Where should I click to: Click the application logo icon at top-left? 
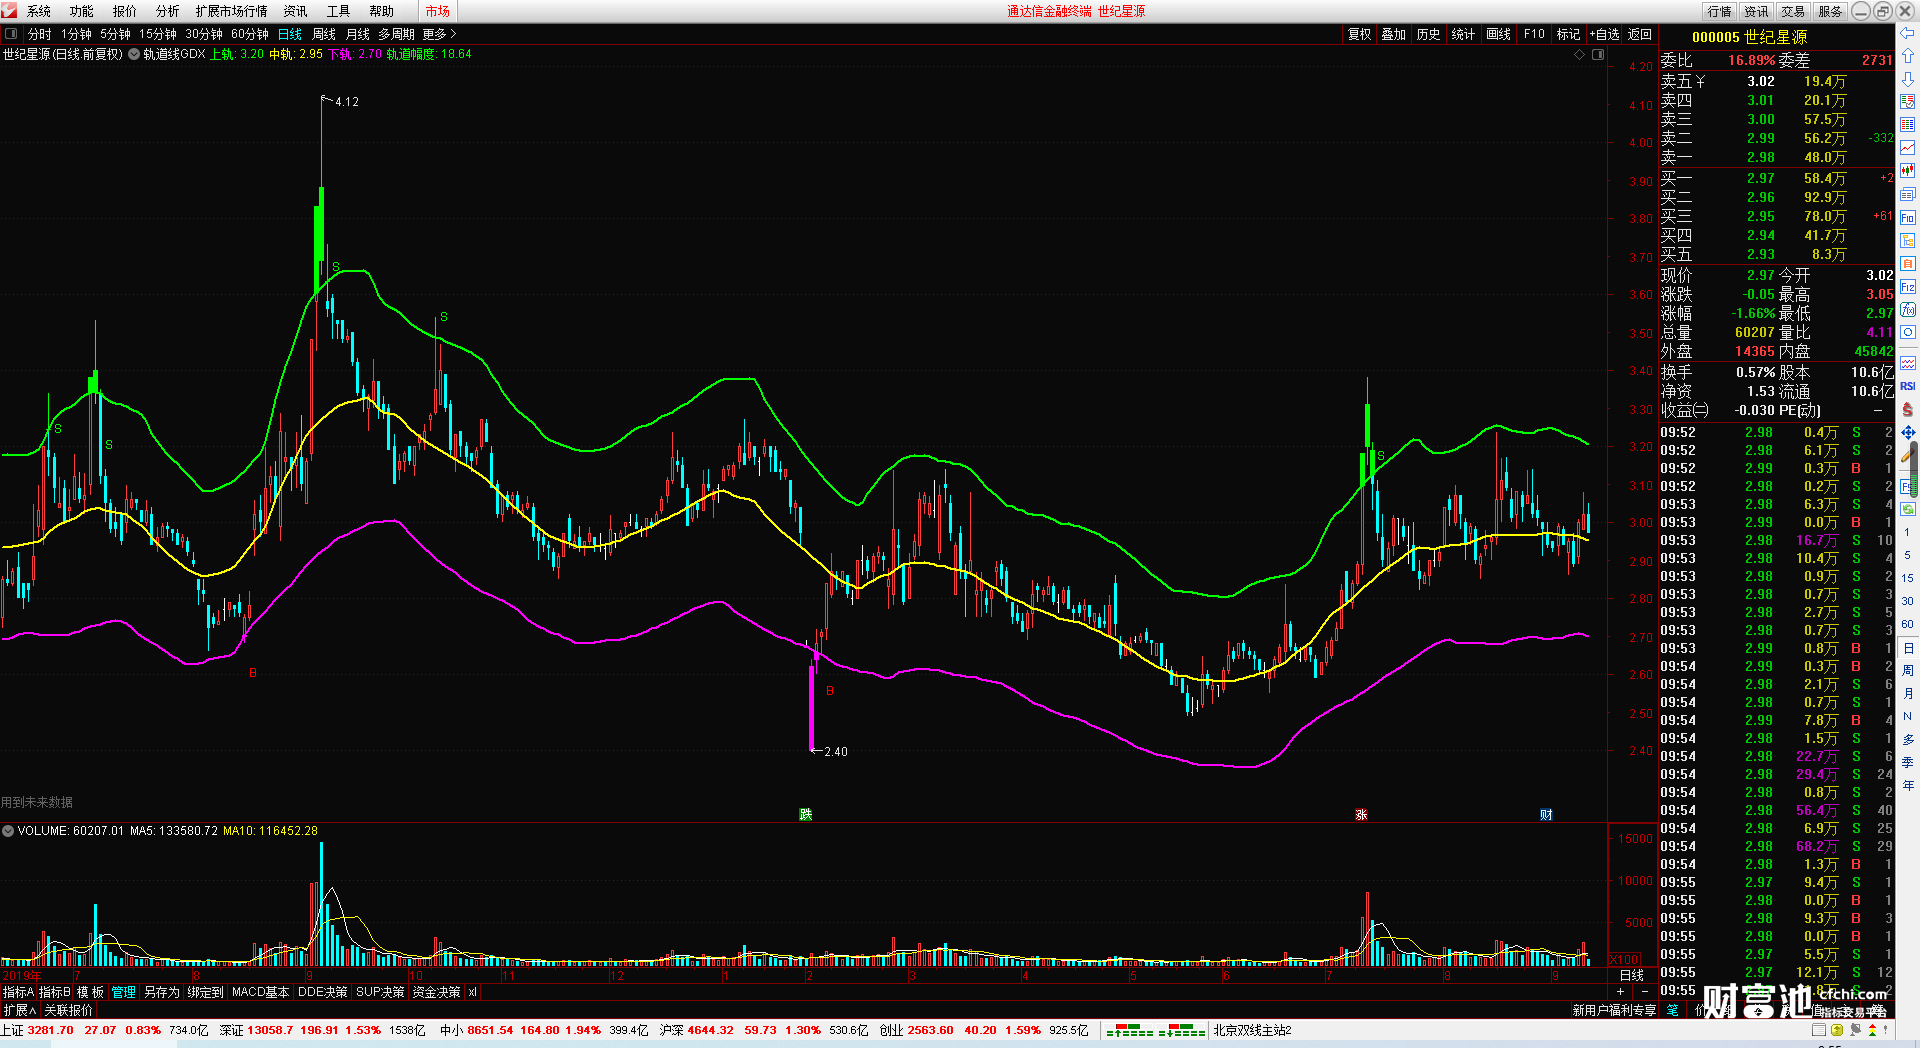(x=10, y=11)
